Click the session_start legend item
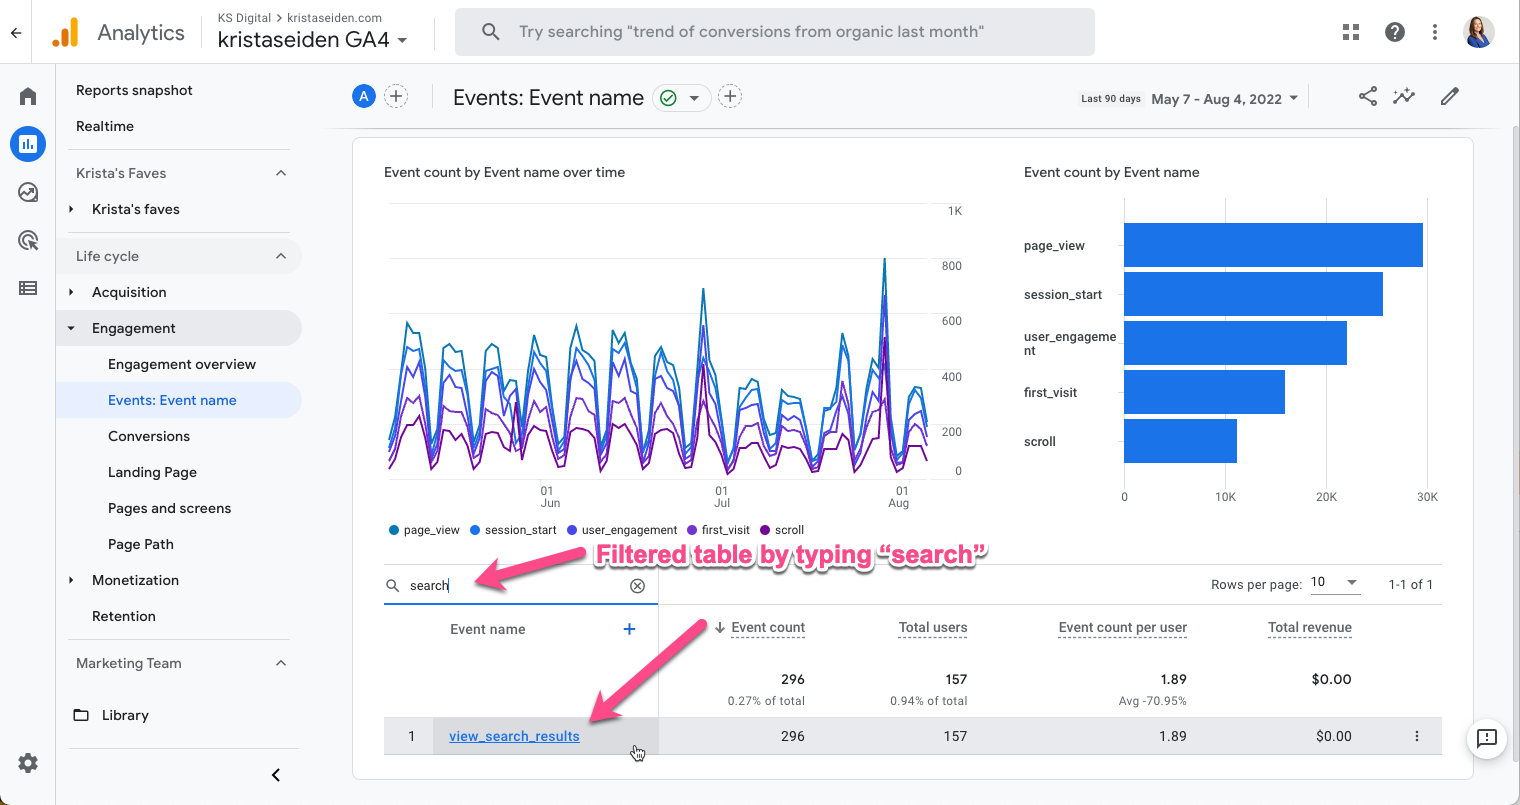Image resolution: width=1520 pixels, height=805 pixels. click(513, 530)
